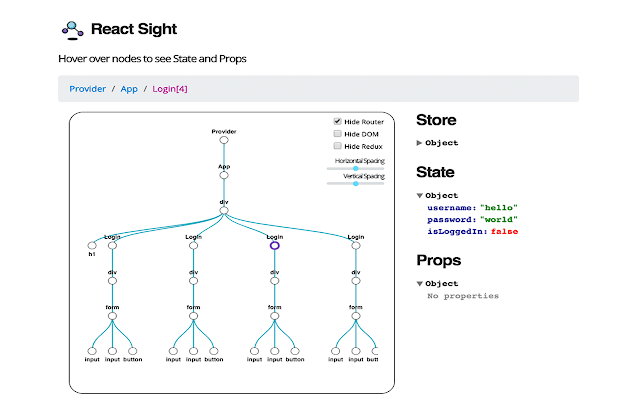Uncheck the Hide Router checkbox

[338, 122]
